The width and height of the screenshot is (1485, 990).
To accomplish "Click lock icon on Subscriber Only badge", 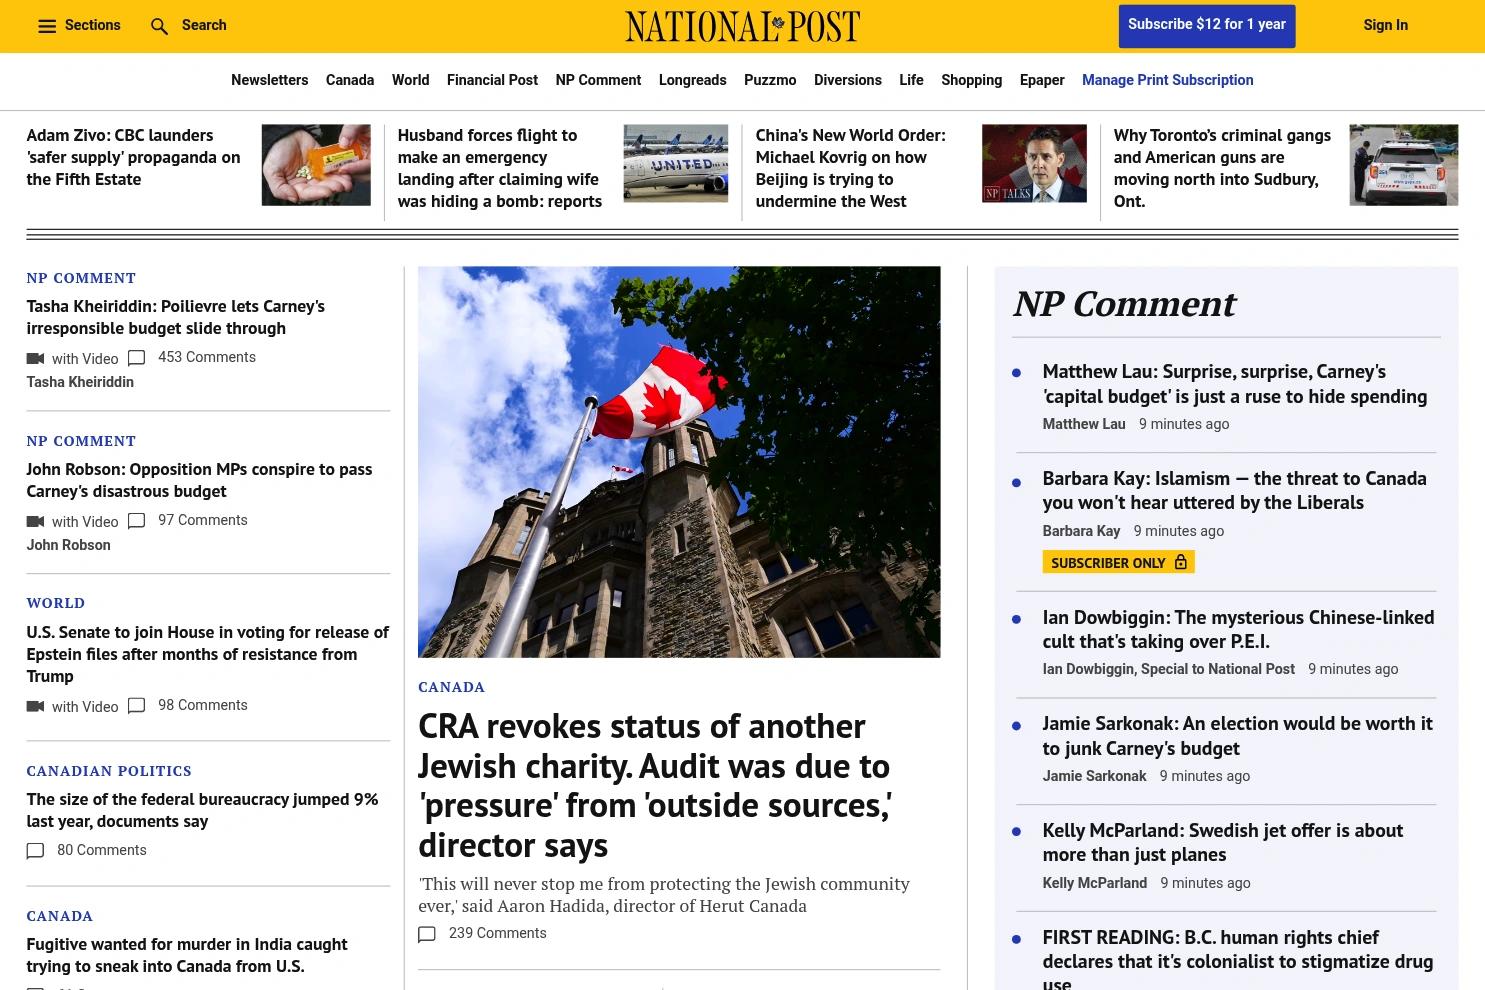I will click(1180, 562).
